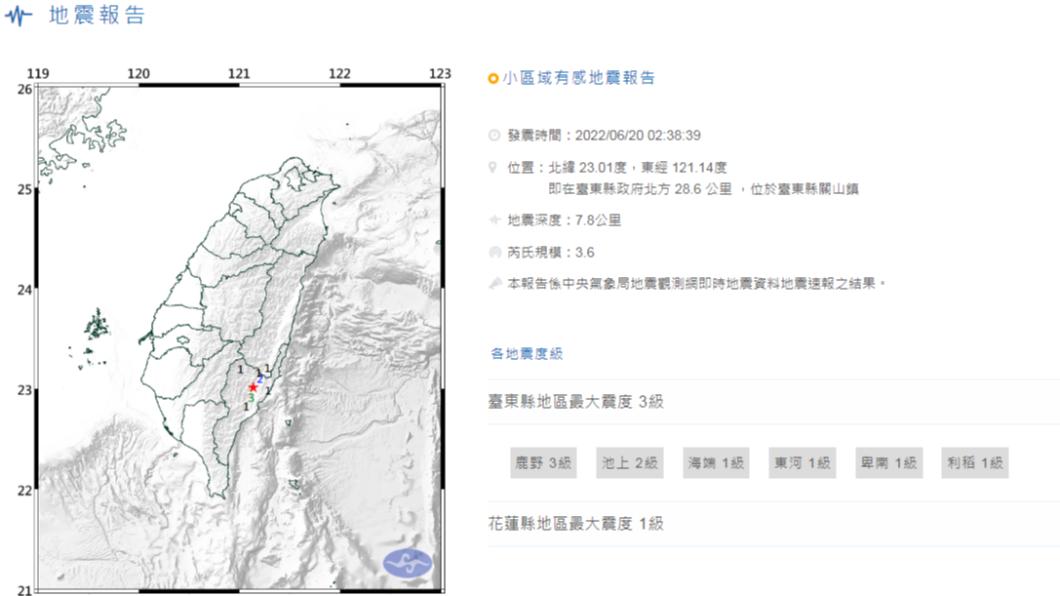Open the 各地震度級 link

click(x=527, y=353)
